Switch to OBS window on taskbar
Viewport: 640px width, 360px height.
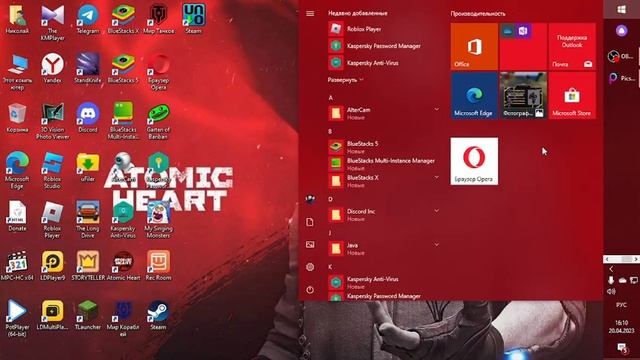(x=622, y=56)
